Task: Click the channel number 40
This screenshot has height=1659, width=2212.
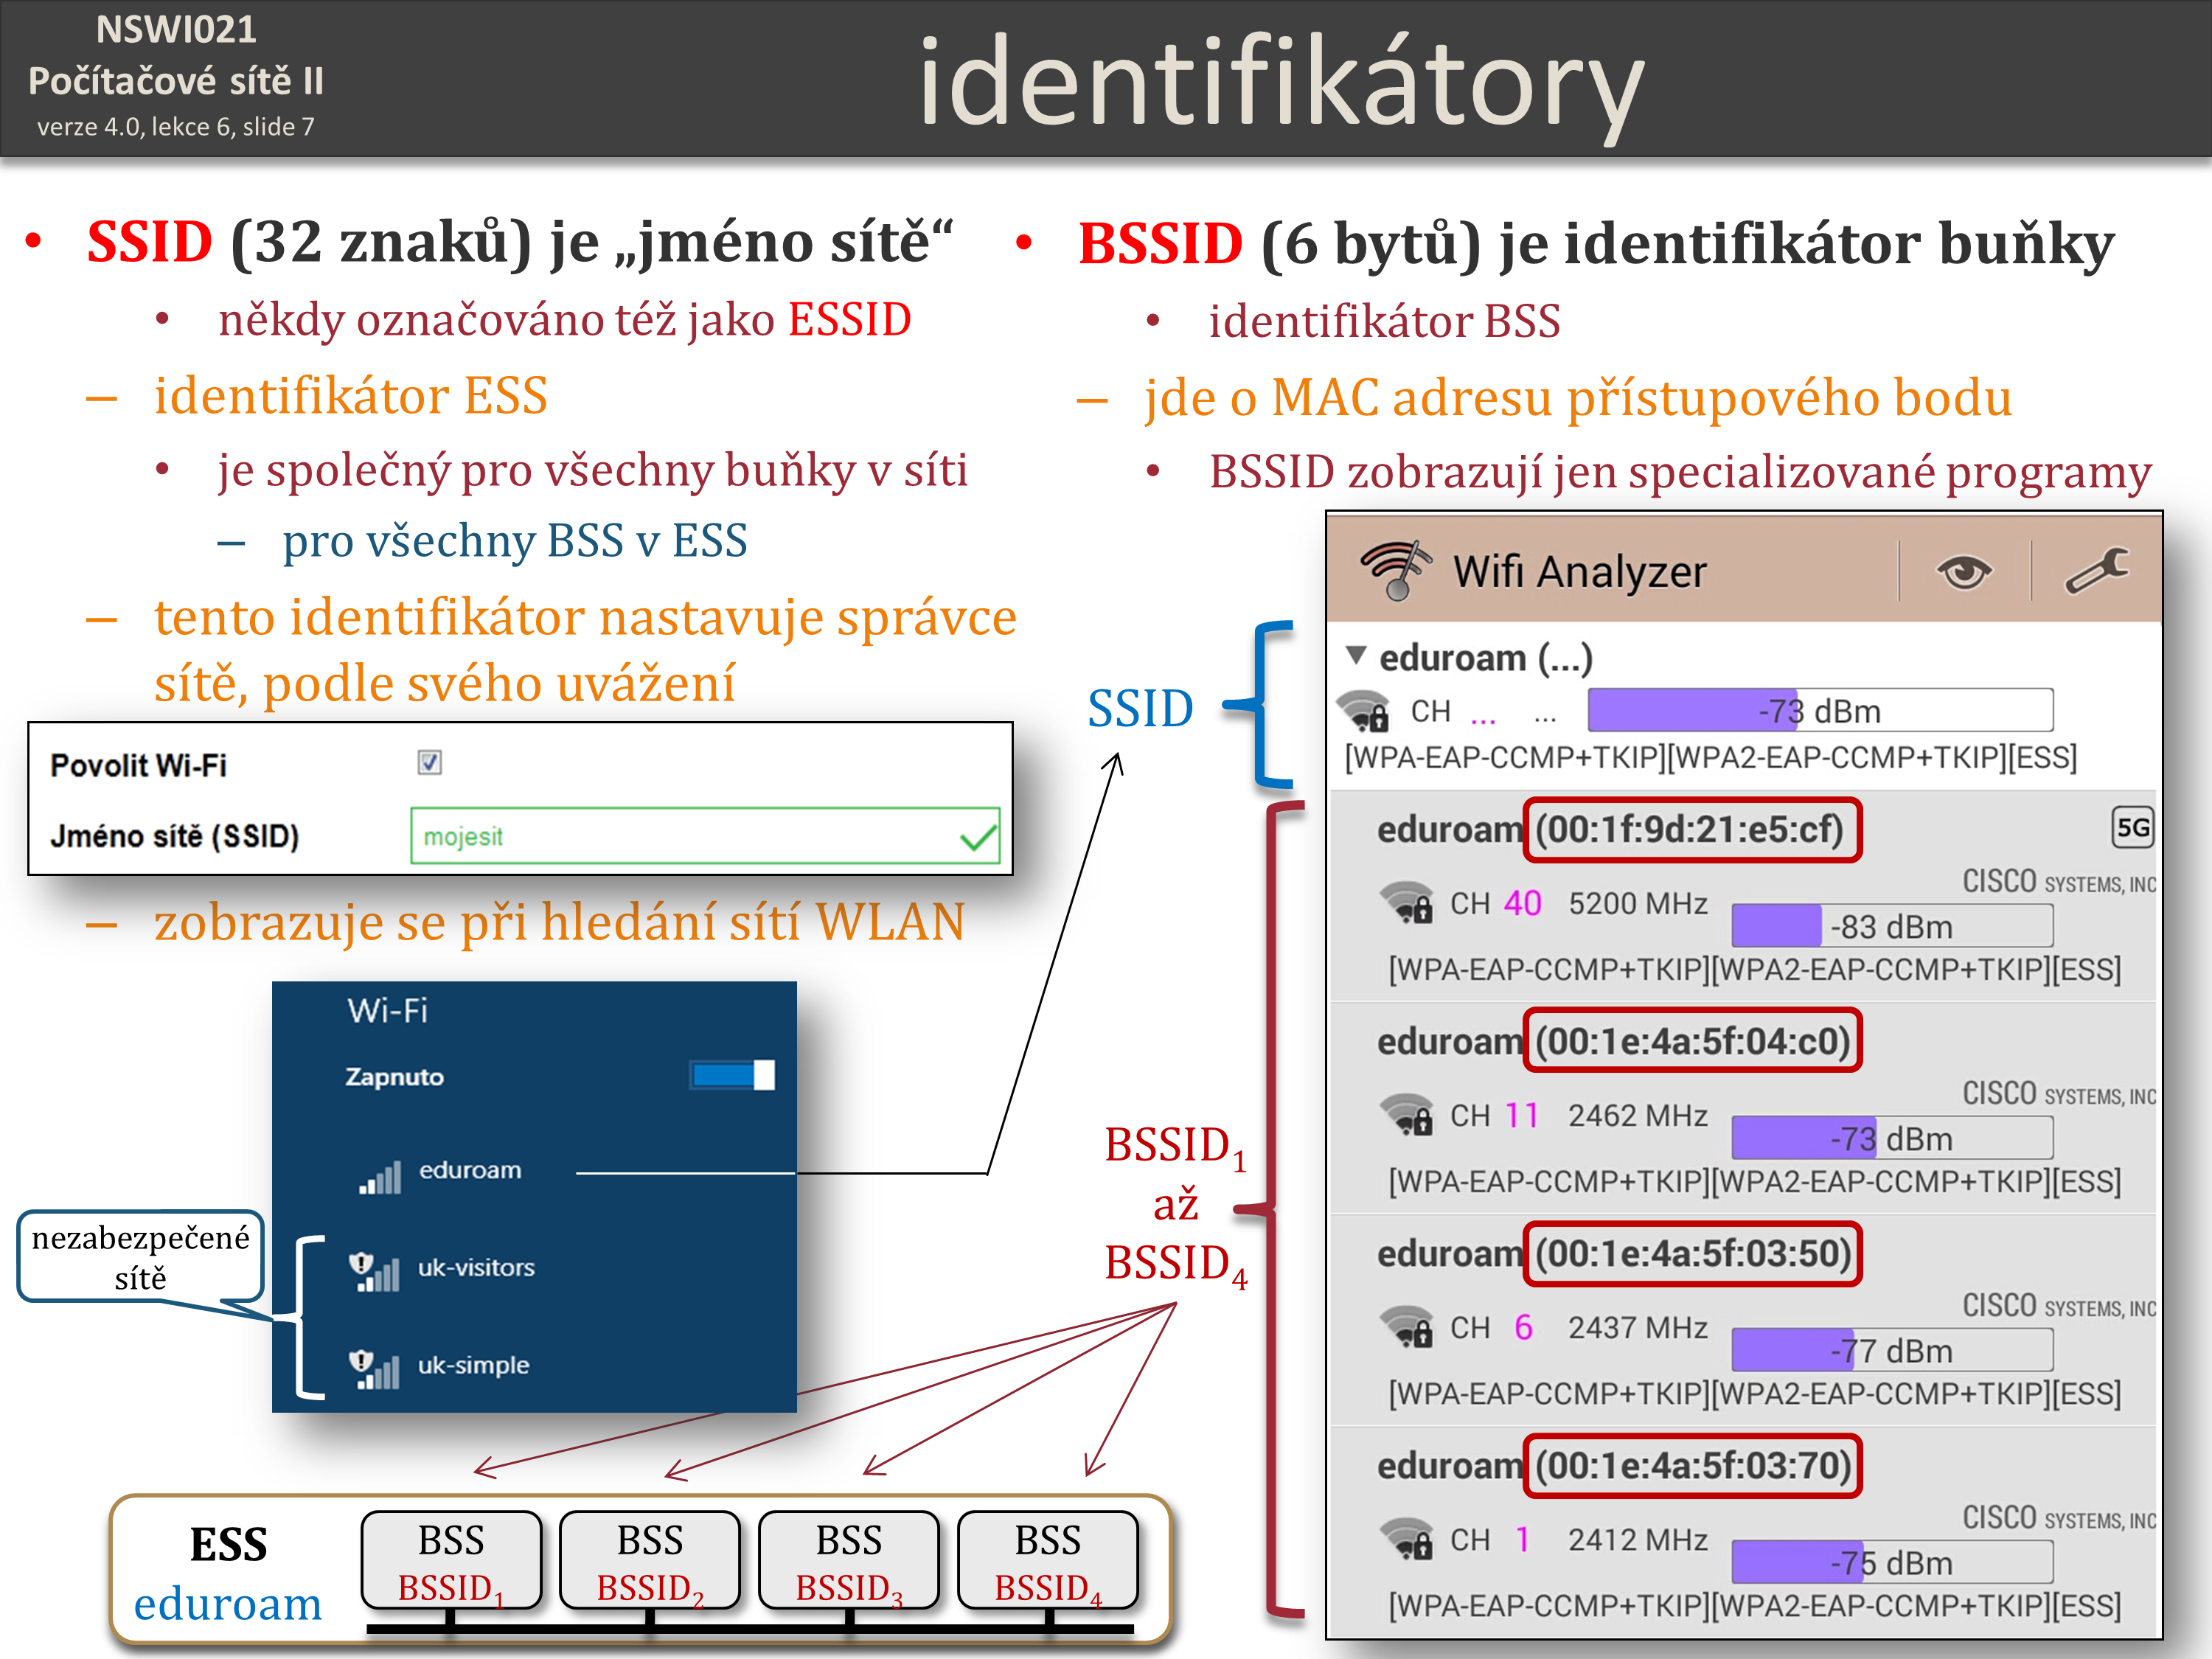Action: [x=1523, y=903]
